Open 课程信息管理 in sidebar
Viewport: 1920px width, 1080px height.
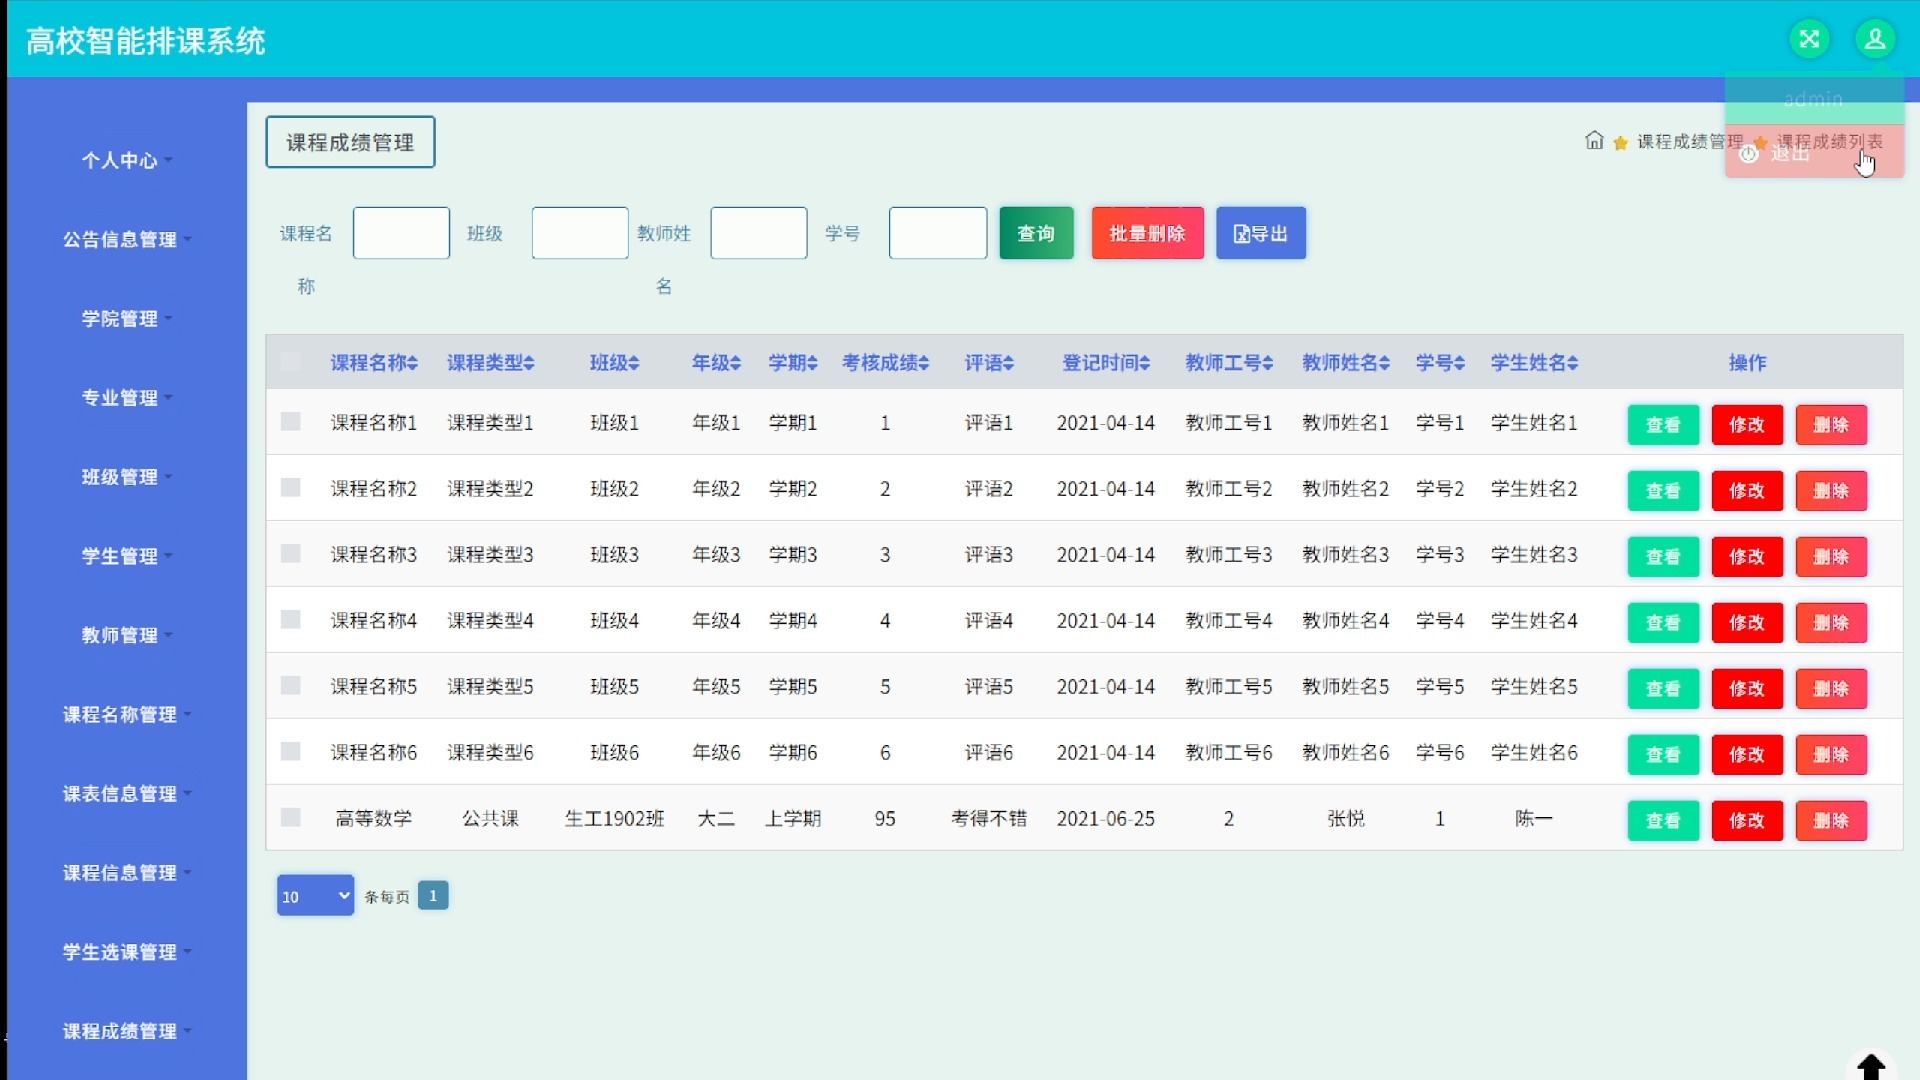pyautogui.click(x=126, y=872)
